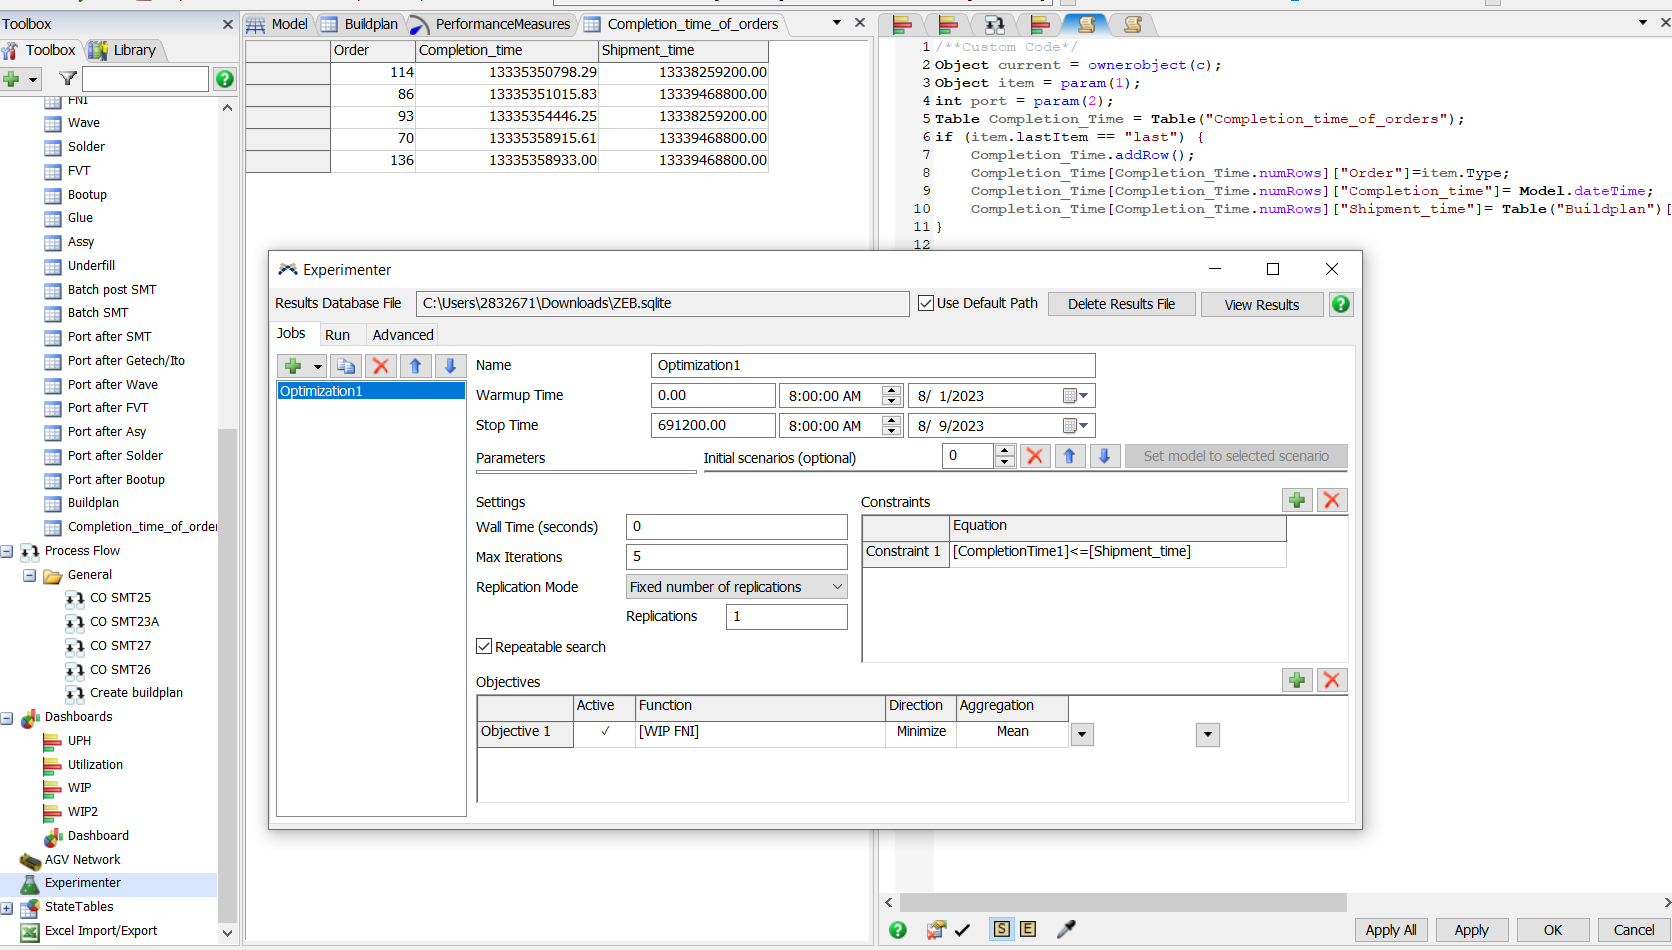
Task: Duplicate the selected job with copy icon
Action: (x=346, y=366)
